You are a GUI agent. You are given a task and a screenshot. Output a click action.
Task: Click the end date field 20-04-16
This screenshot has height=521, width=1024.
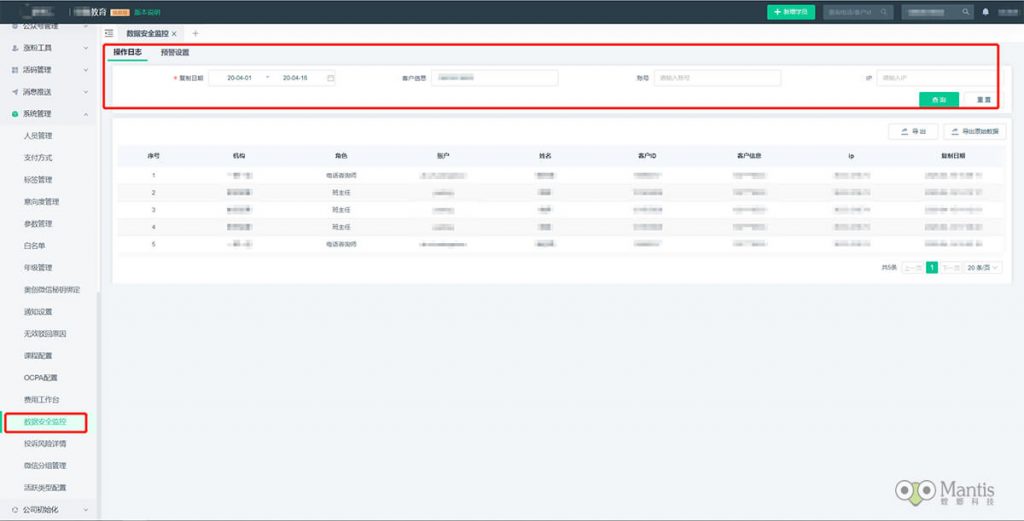[295, 78]
